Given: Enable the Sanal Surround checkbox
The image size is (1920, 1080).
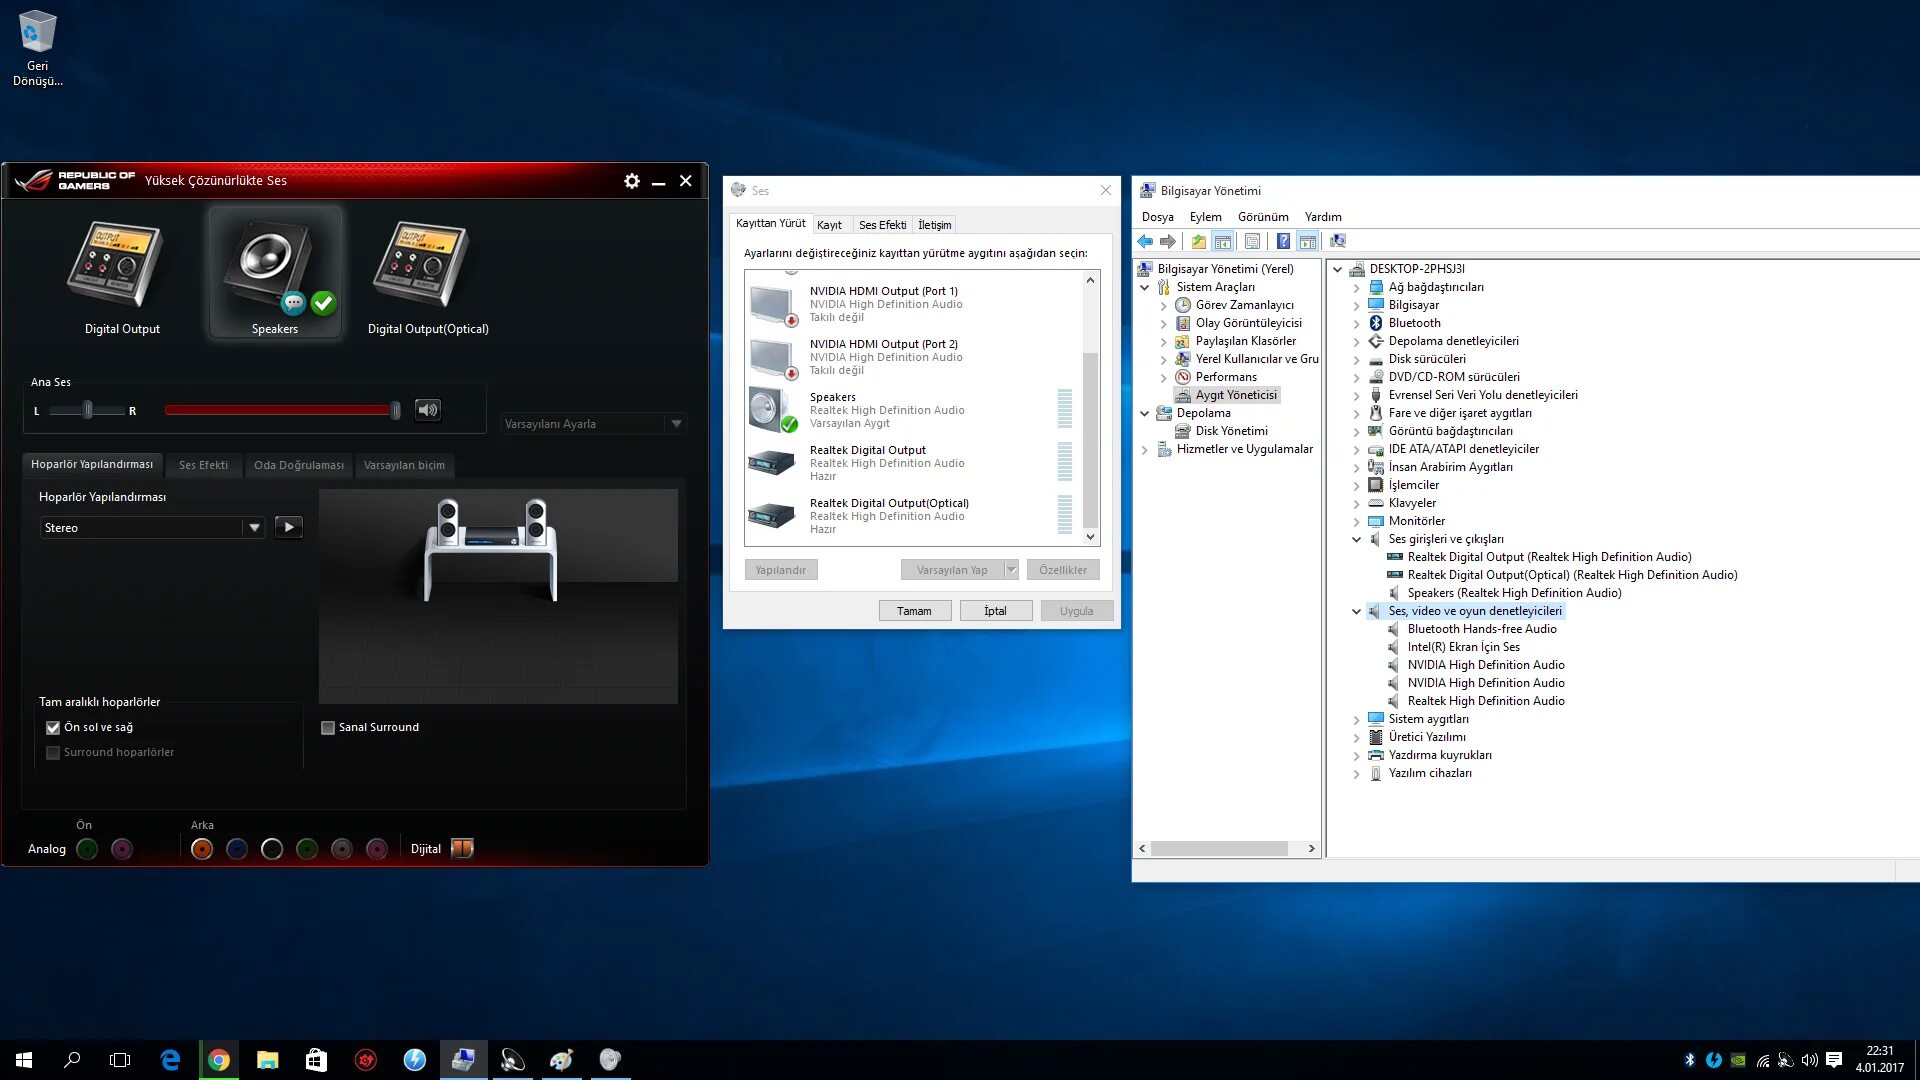Looking at the screenshot, I should pos(328,728).
